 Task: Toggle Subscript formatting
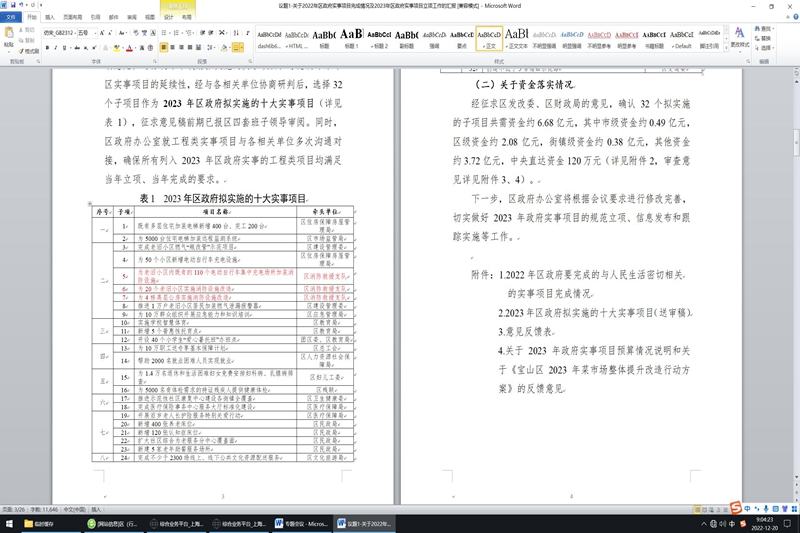pos(85,48)
